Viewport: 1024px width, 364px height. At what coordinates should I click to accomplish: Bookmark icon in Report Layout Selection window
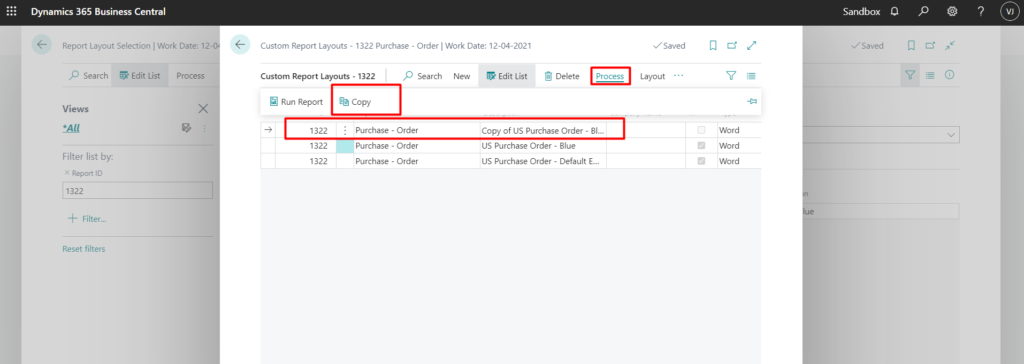pos(912,46)
